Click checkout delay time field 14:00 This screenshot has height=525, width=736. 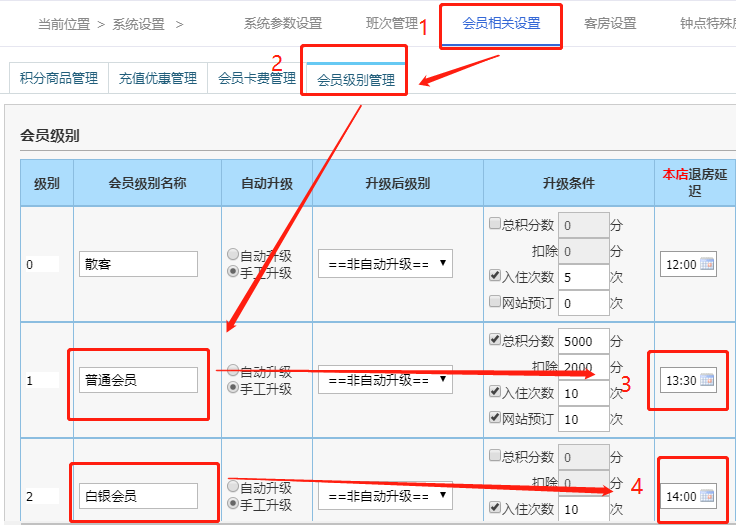[x=688, y=496]
